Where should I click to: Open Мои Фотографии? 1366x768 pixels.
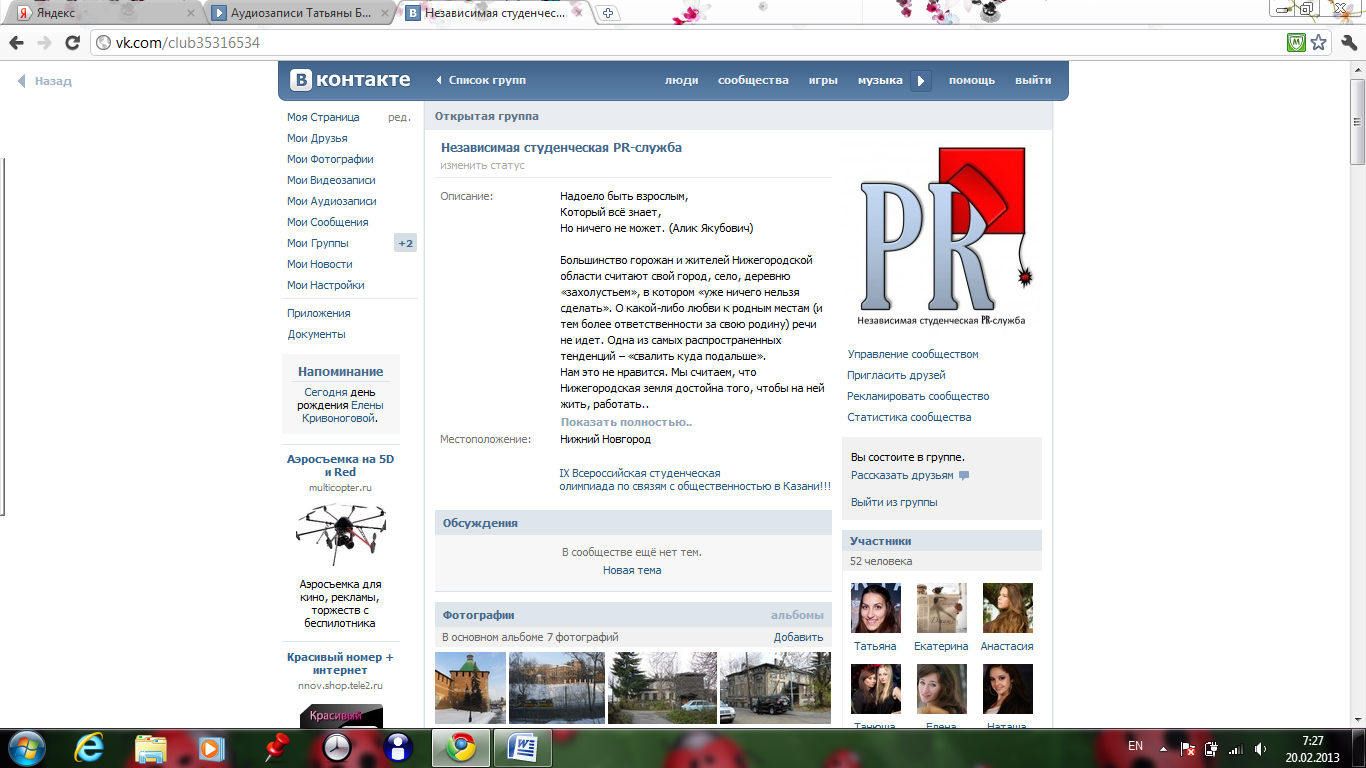coord(330,159)
